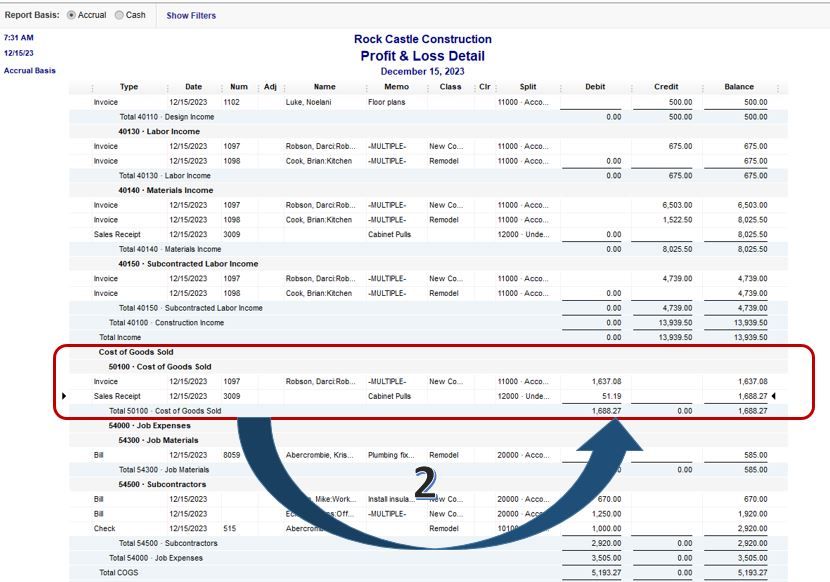Click the Floor plans memo

pos(386,102)
